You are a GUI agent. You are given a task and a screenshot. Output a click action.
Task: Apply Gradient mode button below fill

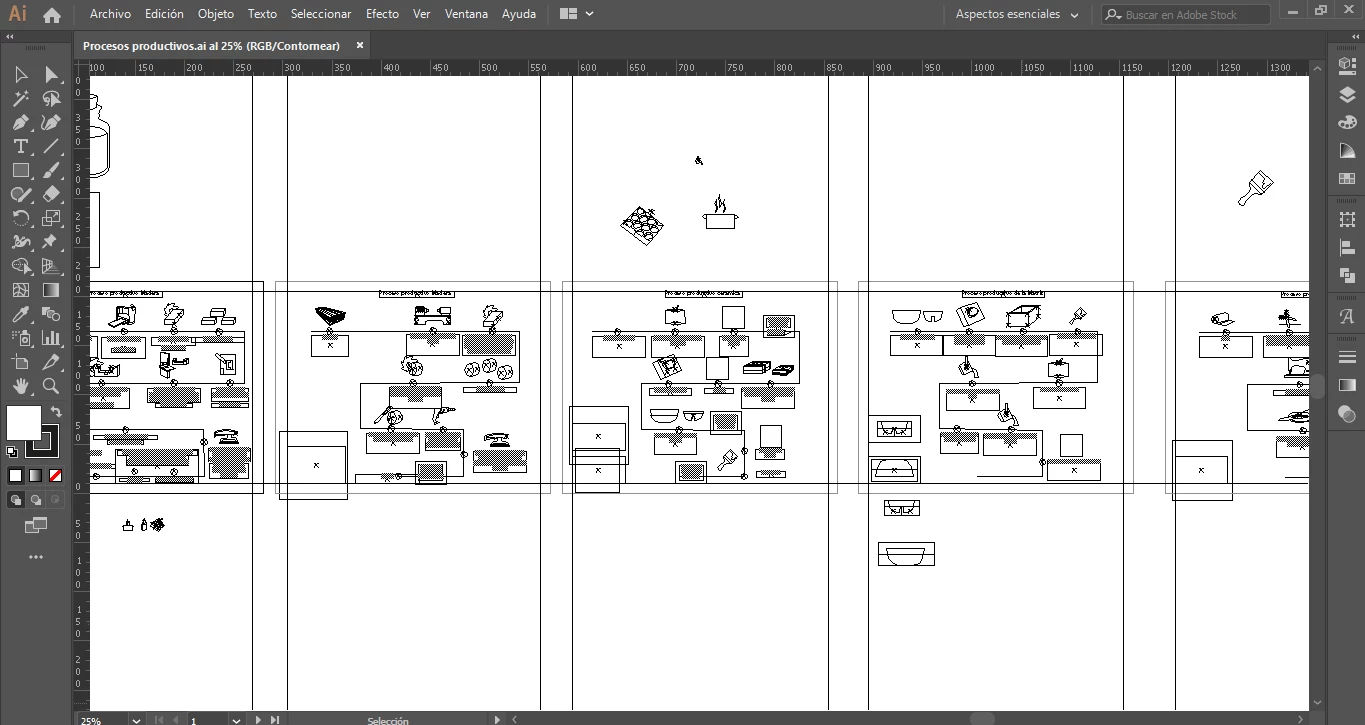click(x=35, y=476)
